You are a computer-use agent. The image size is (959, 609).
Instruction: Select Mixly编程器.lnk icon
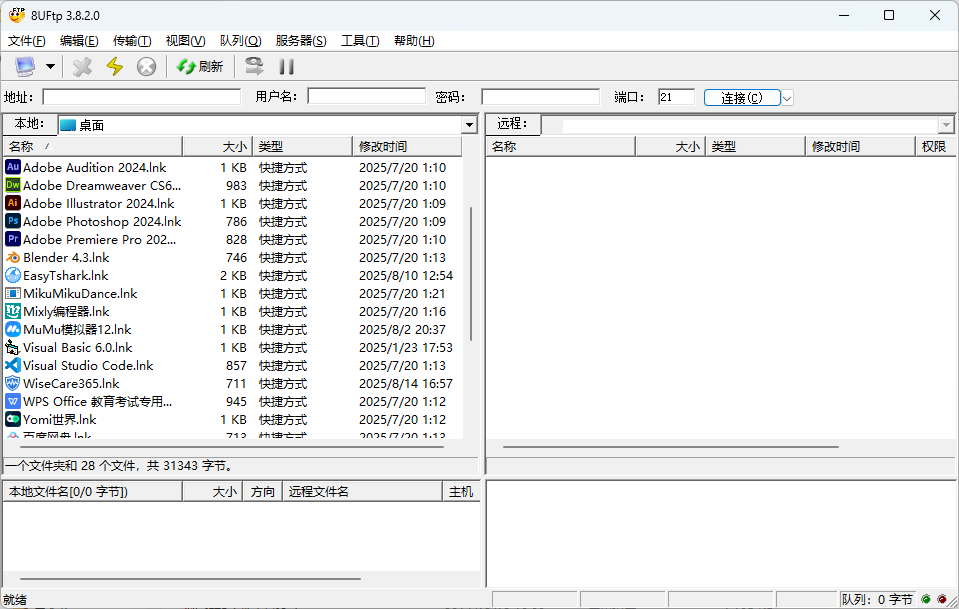click(13, 311)
